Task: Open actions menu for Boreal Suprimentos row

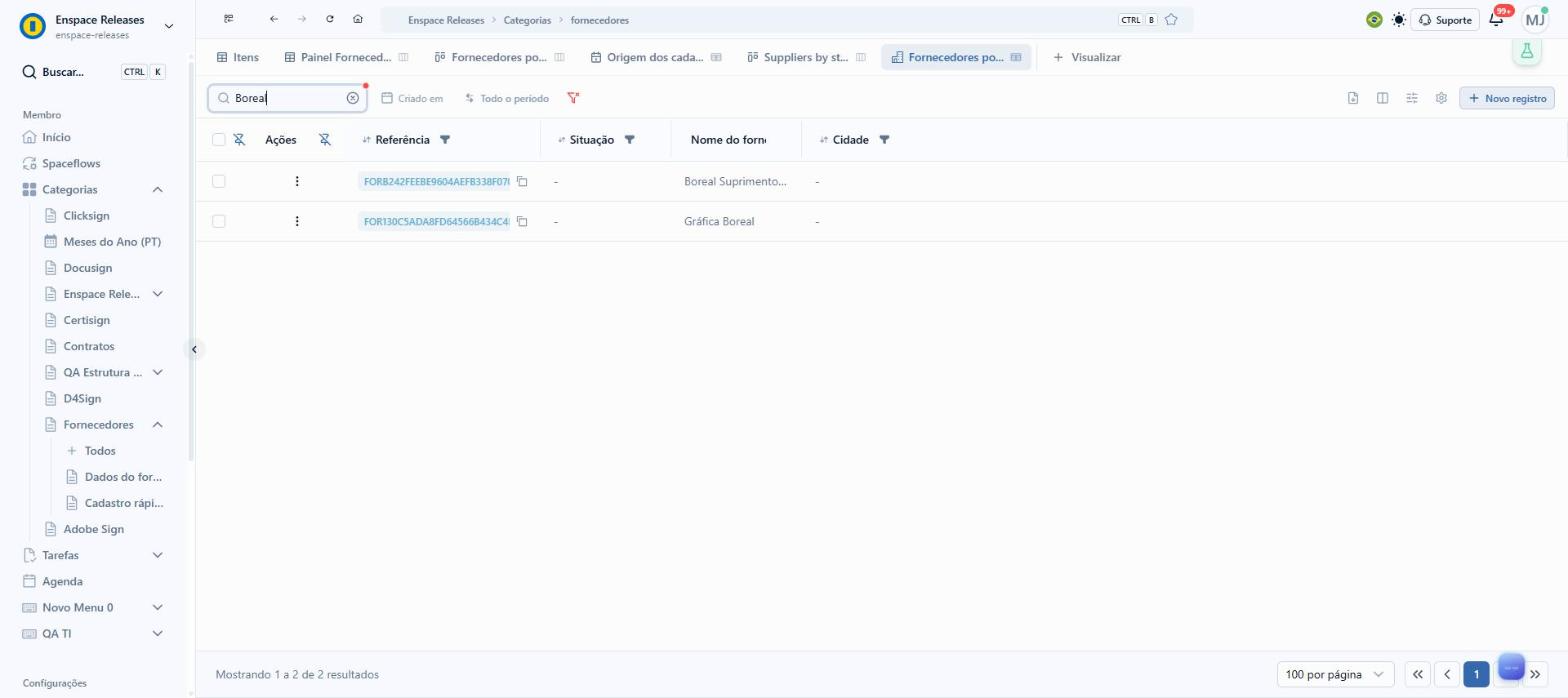Action: point(297,181)
